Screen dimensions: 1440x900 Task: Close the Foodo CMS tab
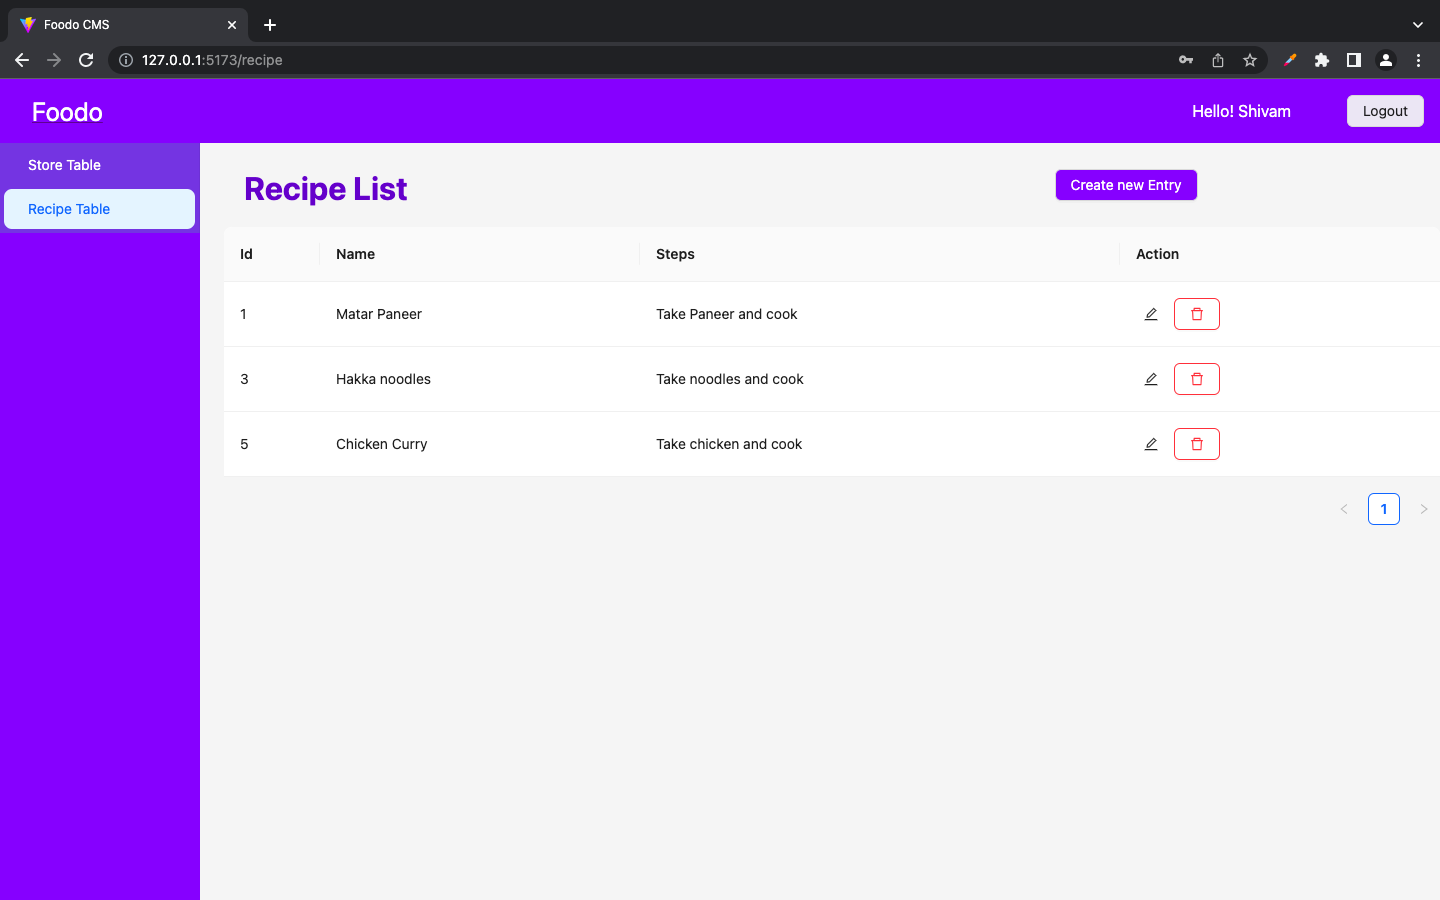(232, 25)
